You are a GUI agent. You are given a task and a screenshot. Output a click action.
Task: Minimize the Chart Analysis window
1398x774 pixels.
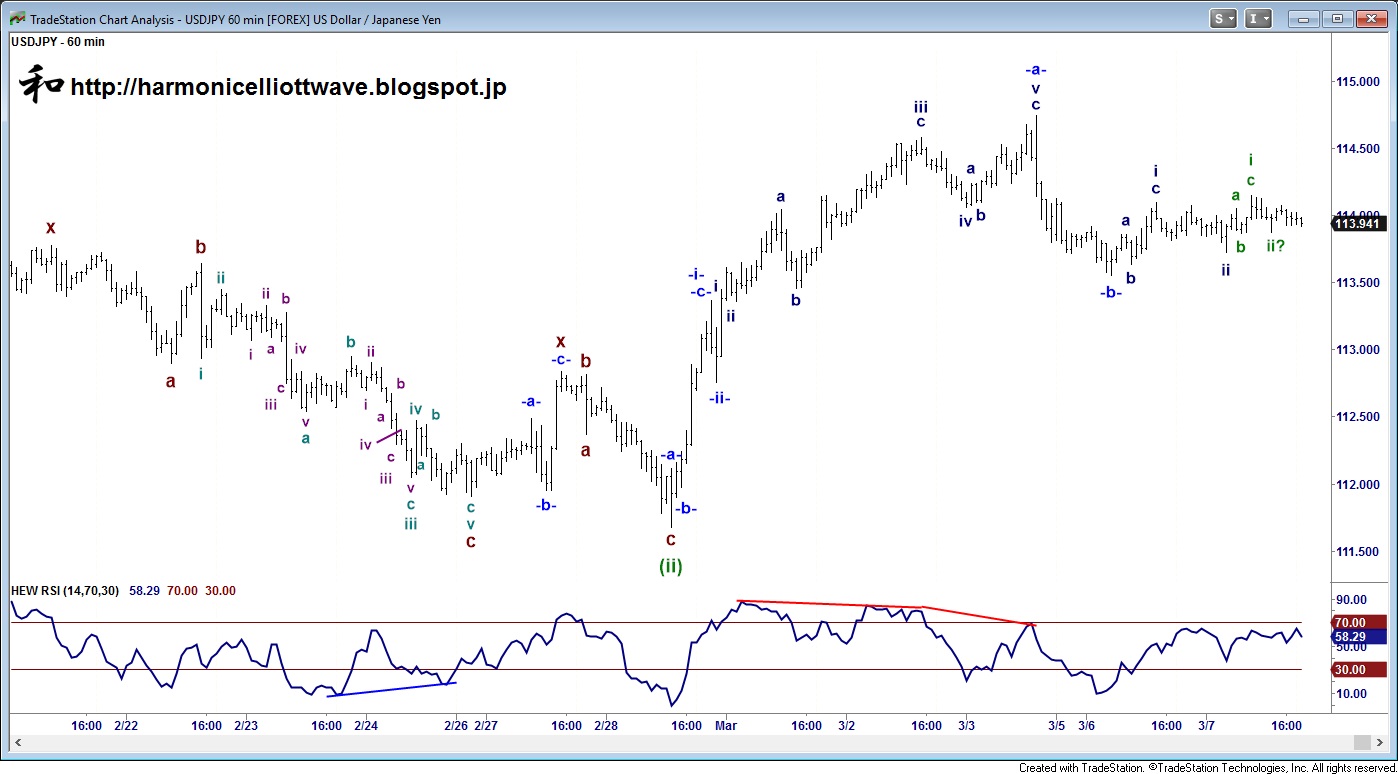[1301, 18]
